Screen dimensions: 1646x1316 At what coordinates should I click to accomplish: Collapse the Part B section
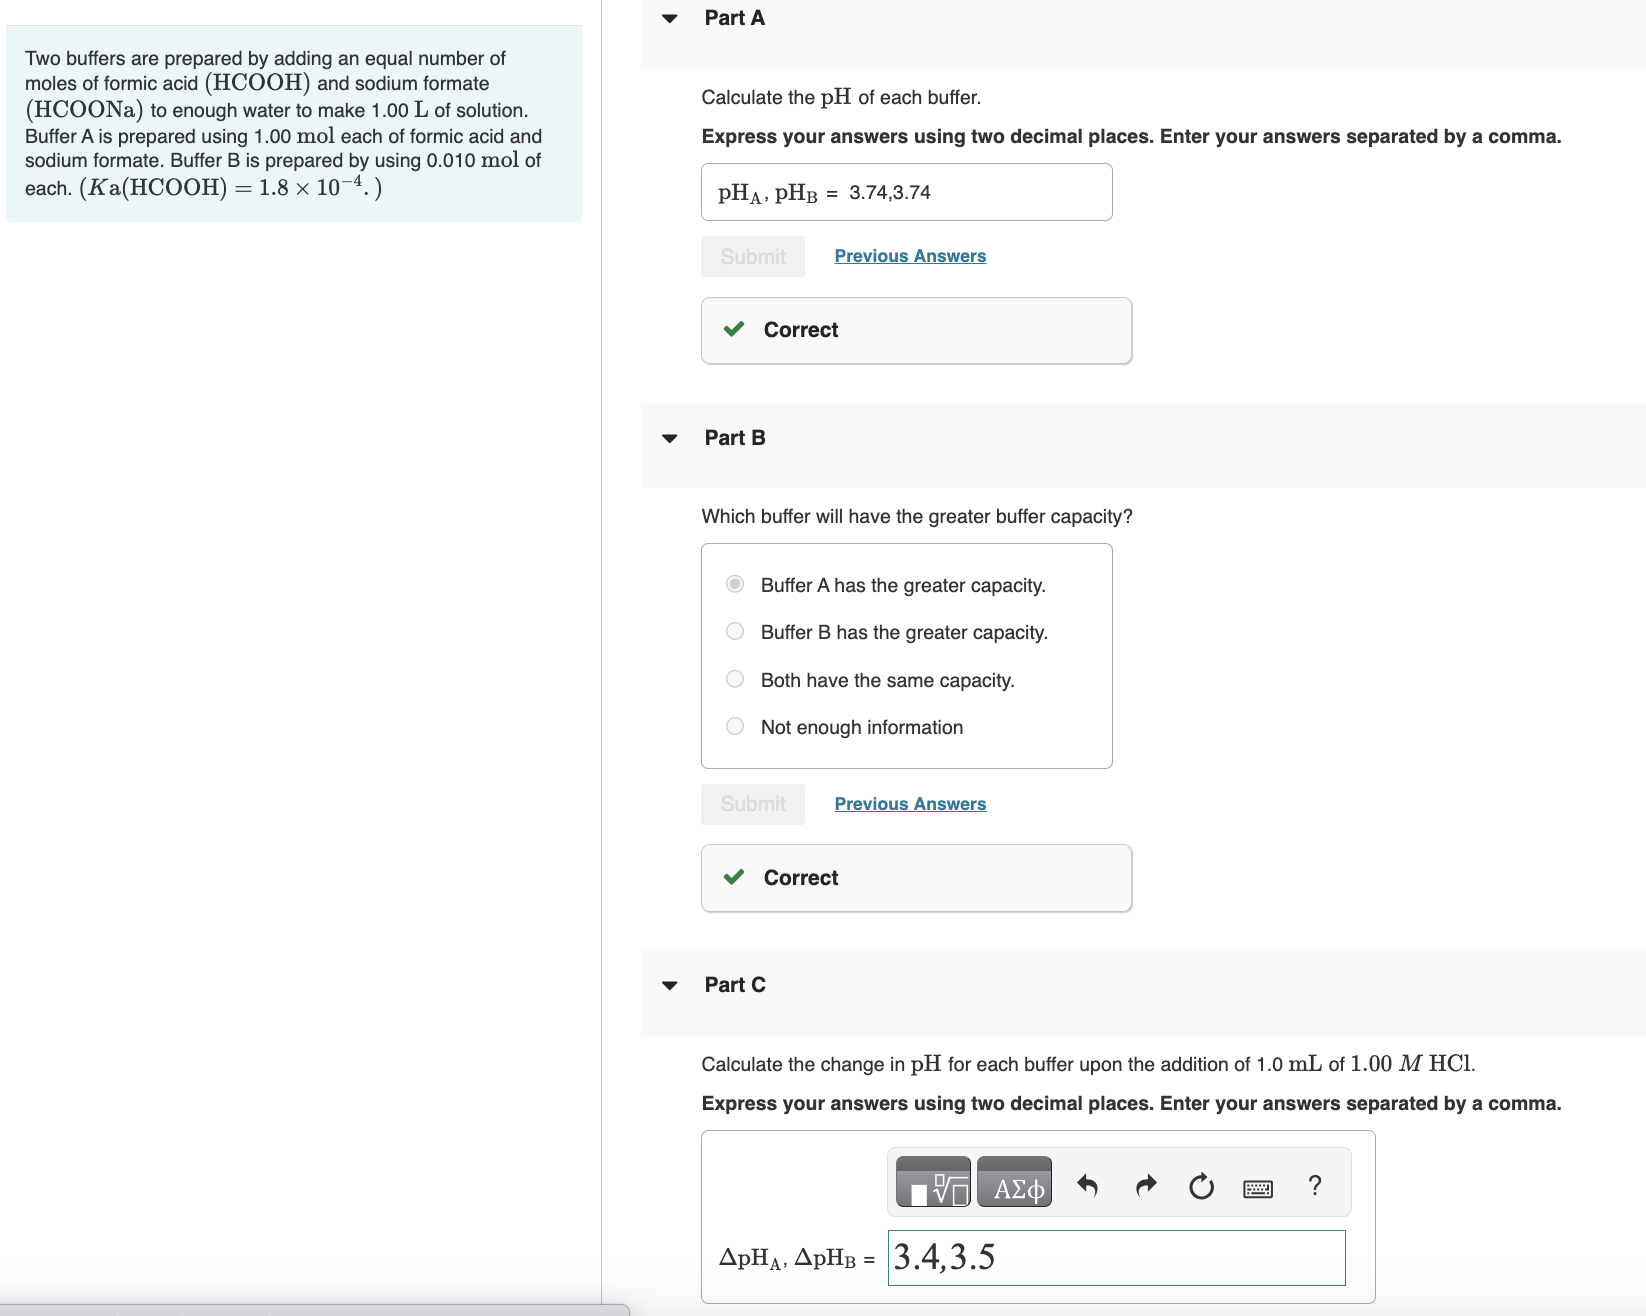click(x=668, y=437)
